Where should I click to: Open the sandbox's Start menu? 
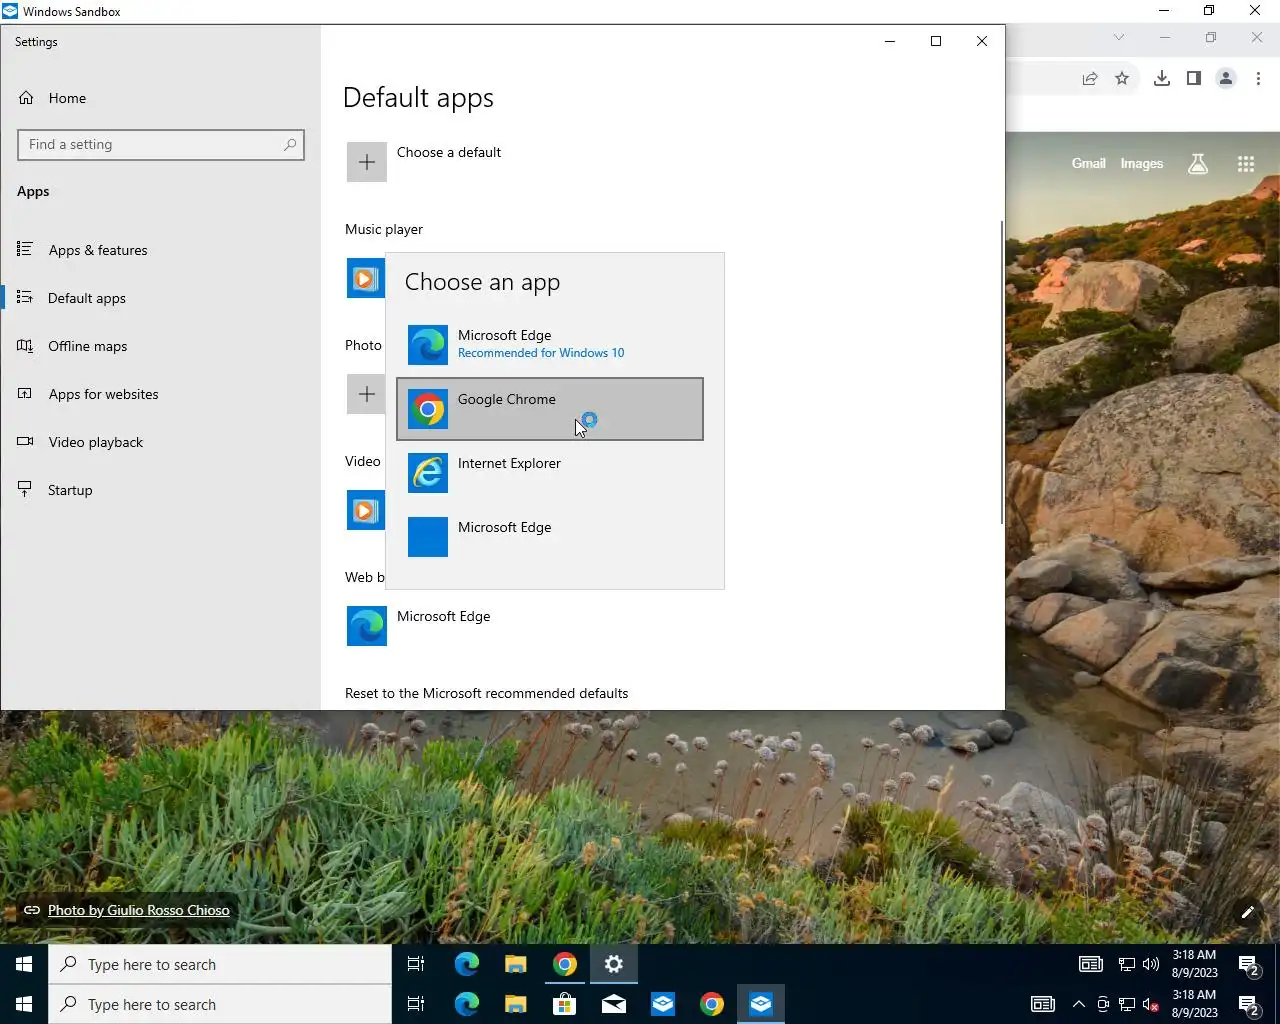pyautogui.click(x=24, y=964)
